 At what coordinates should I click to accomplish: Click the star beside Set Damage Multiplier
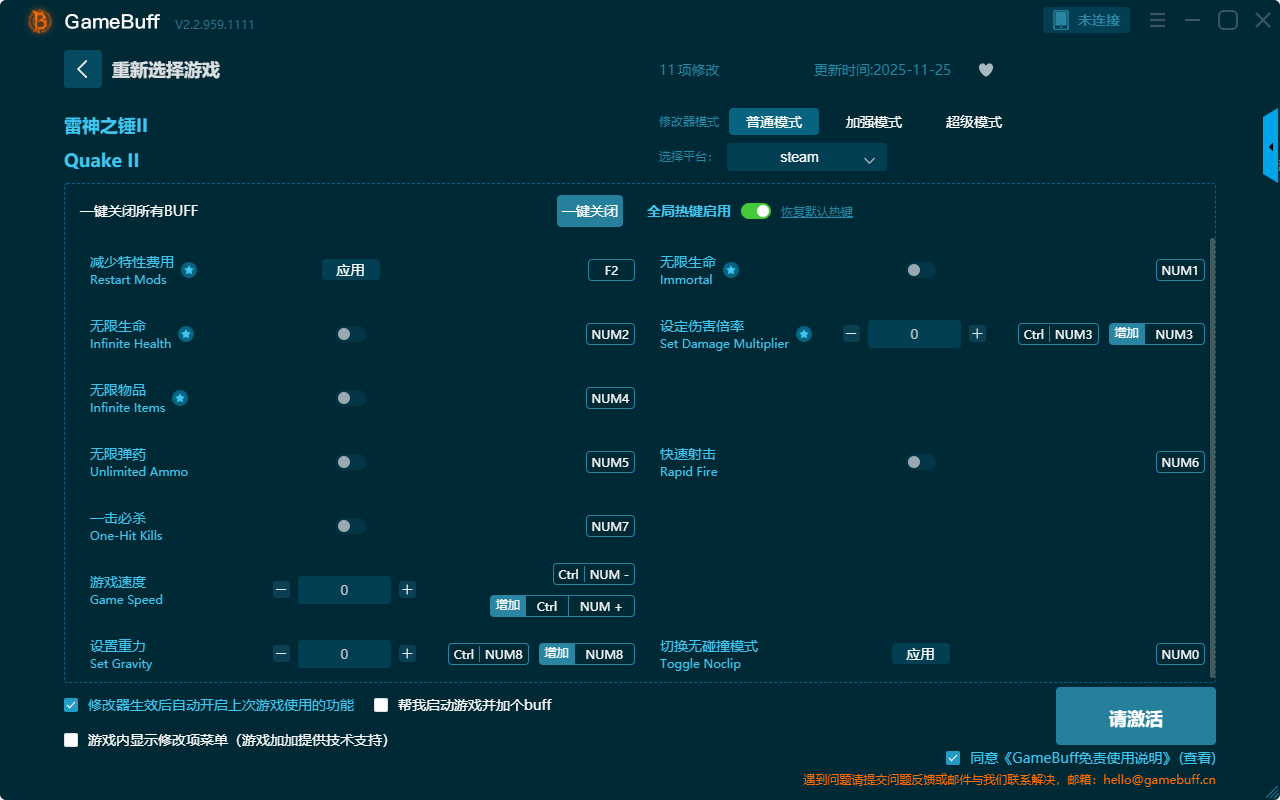tap(804, 334)
